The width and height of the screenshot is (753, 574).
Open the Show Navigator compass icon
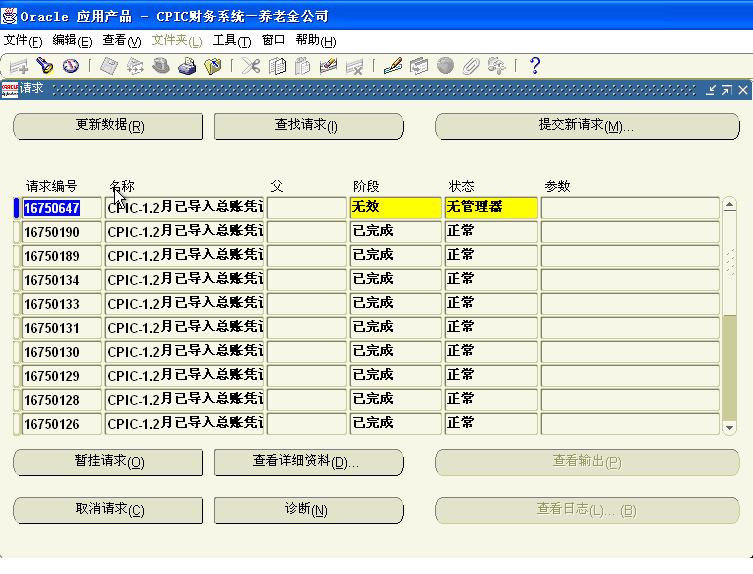point(71,66)
